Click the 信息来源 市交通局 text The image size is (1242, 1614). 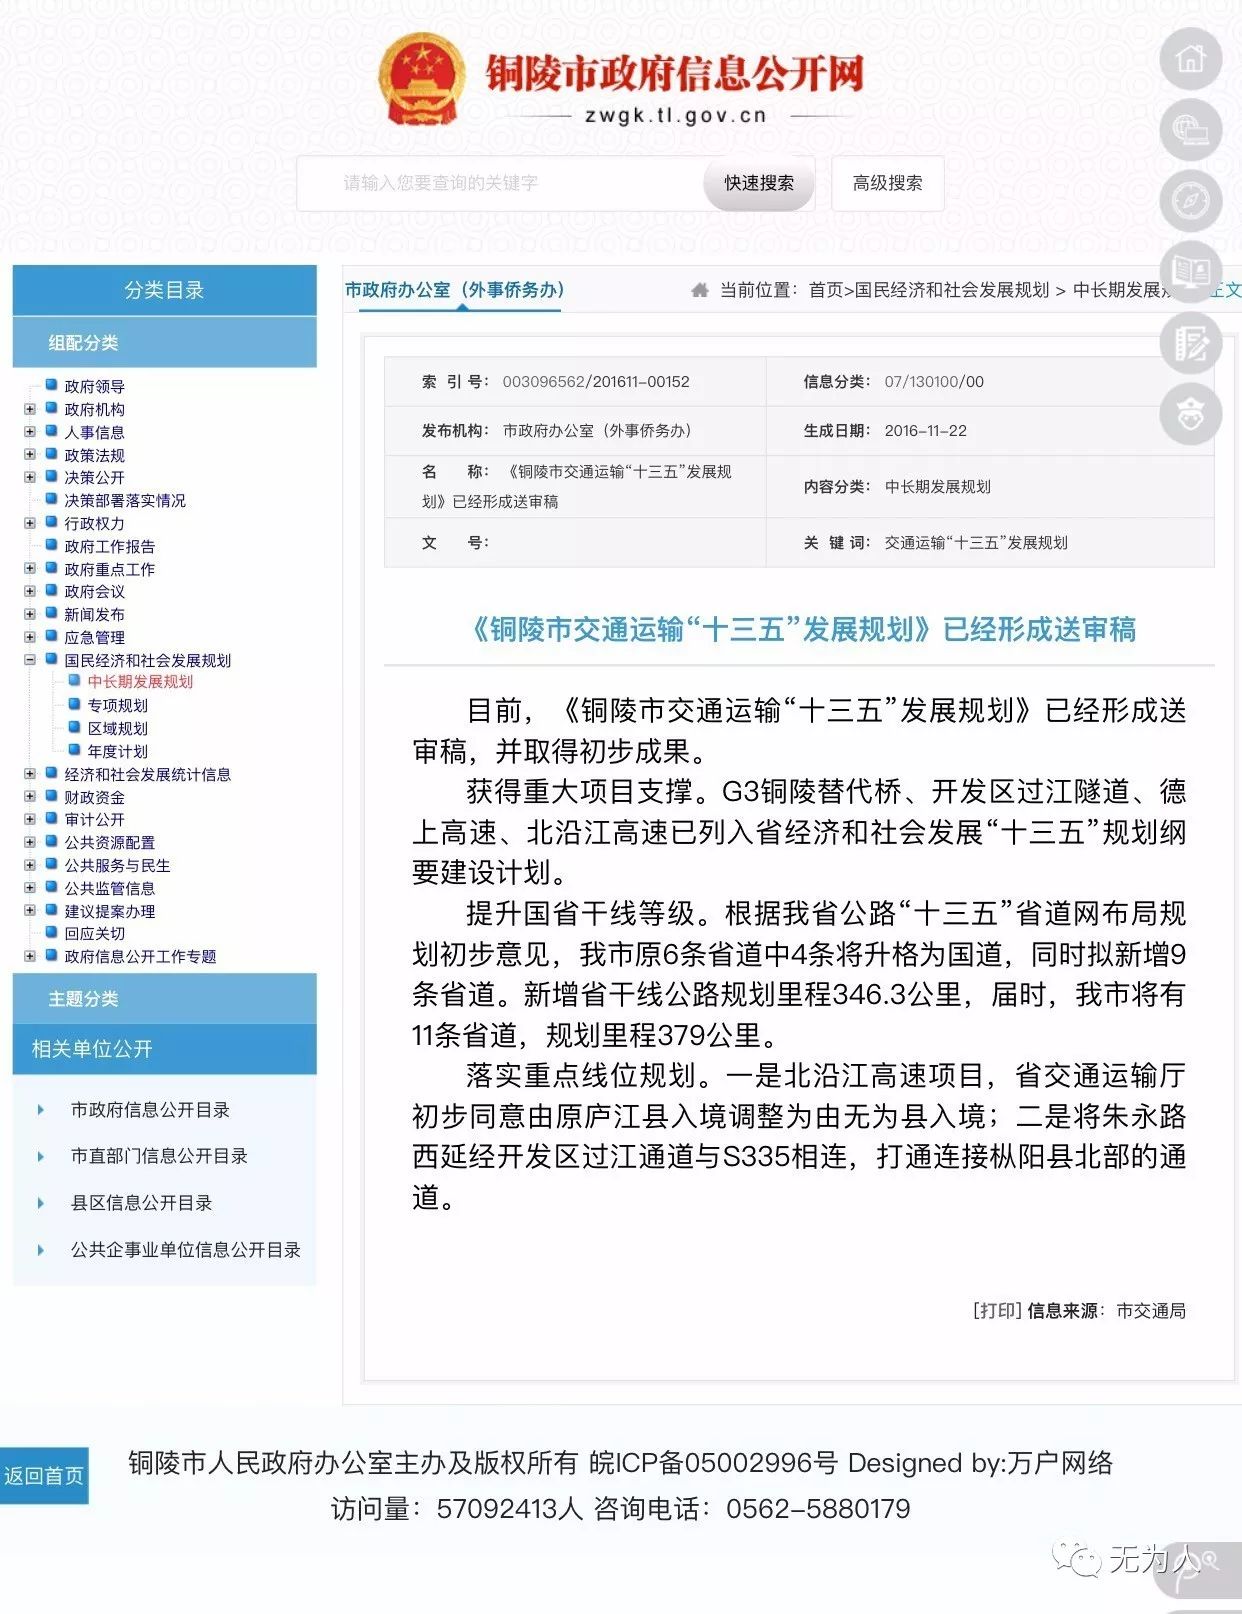[1107, 1310]
